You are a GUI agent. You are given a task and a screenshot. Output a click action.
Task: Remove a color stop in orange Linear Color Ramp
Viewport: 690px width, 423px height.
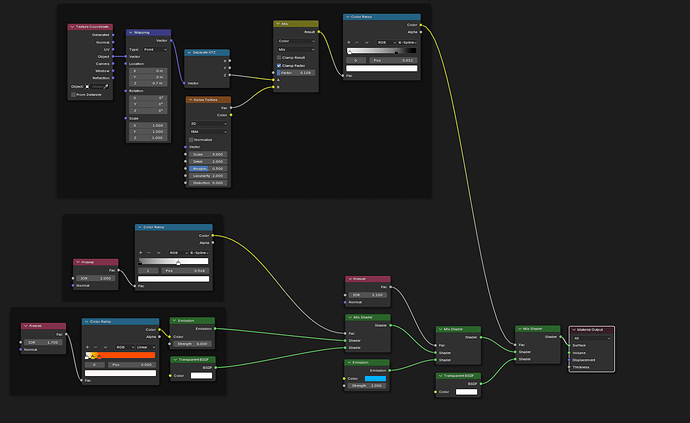95,347
